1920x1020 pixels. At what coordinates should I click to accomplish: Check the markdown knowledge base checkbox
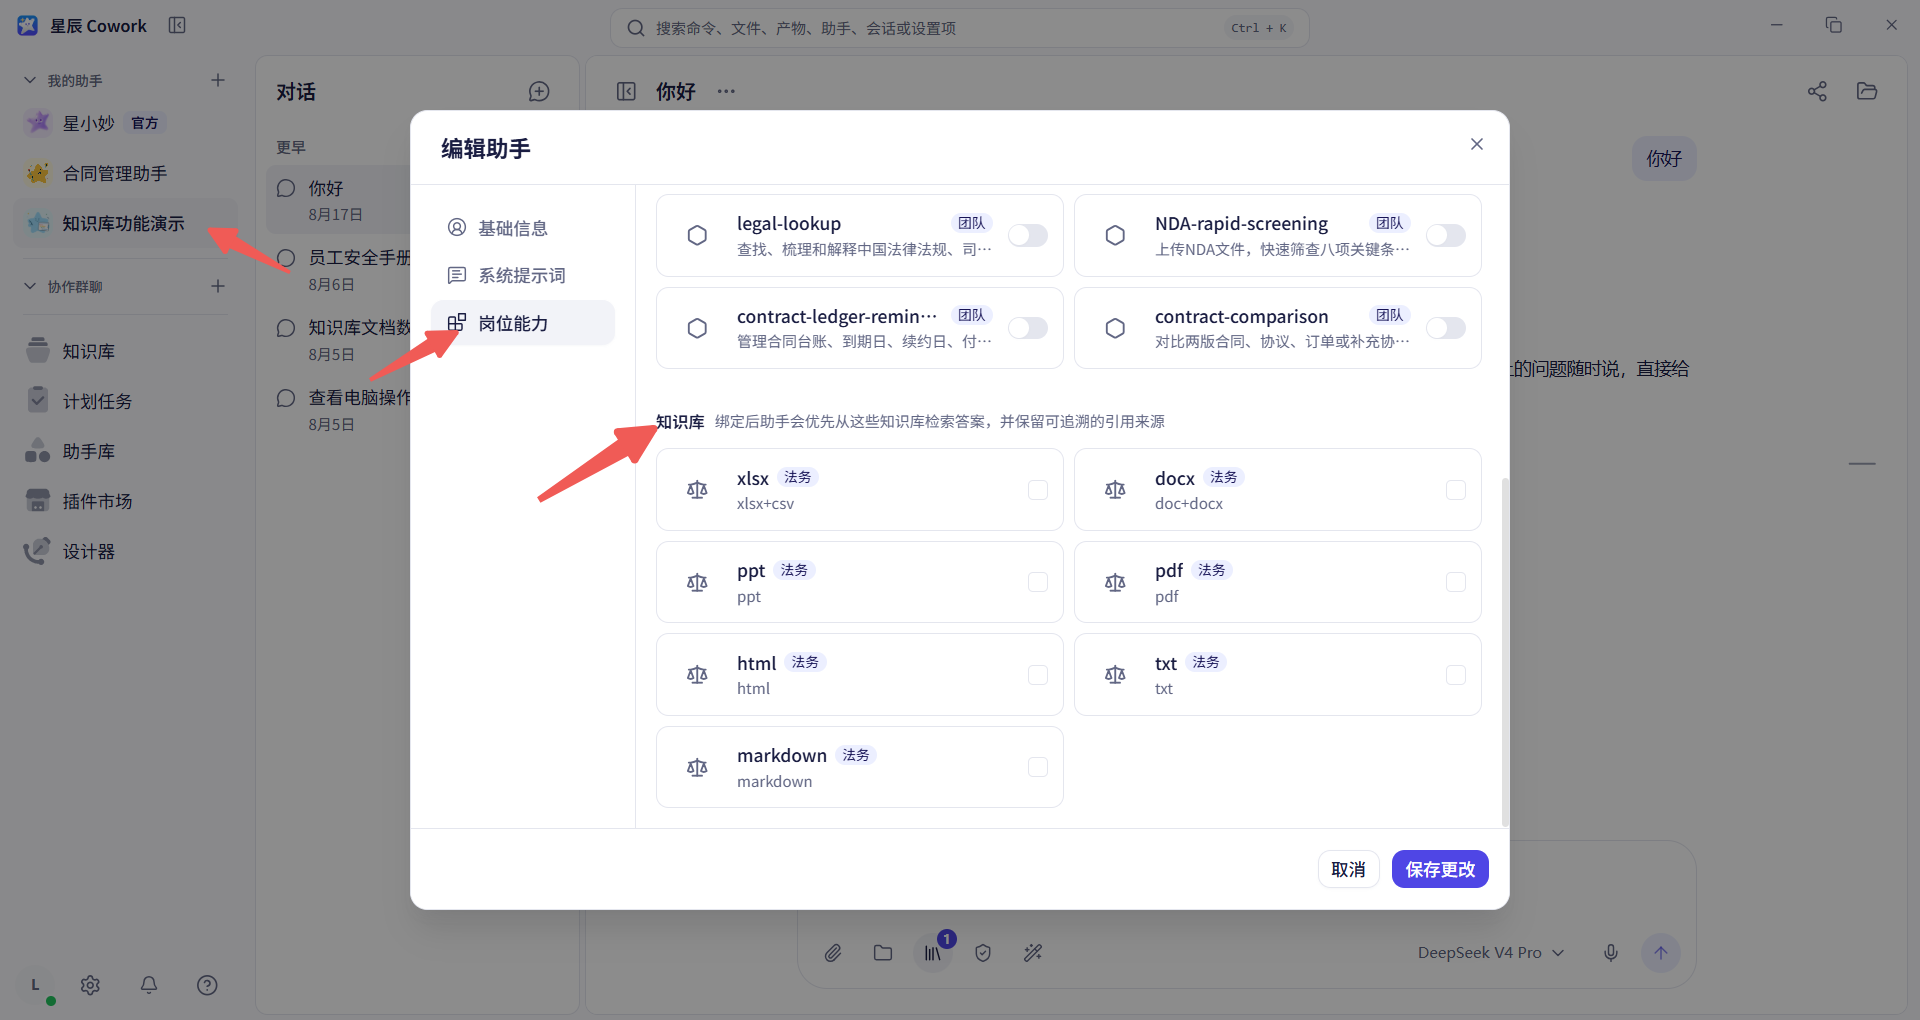[x=1038, y=767]
